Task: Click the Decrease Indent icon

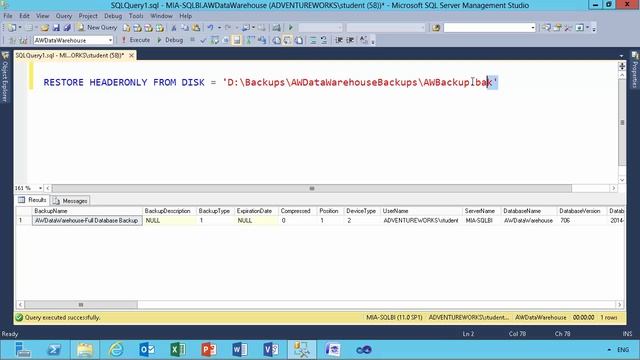Action: tap(339, 40)
